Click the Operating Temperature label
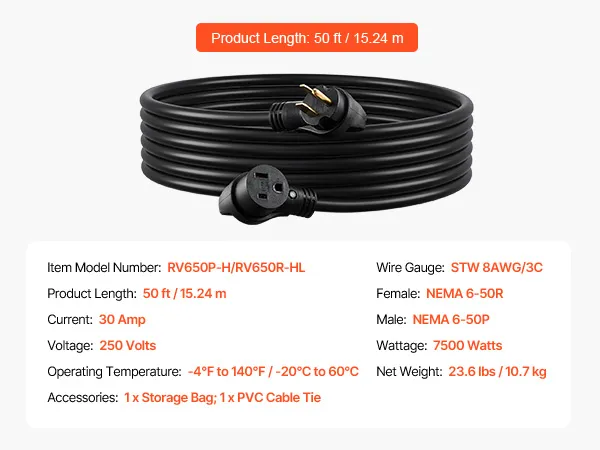Image resolution: width=600 pixels, height=450 pixels. [x=114, y=372]
